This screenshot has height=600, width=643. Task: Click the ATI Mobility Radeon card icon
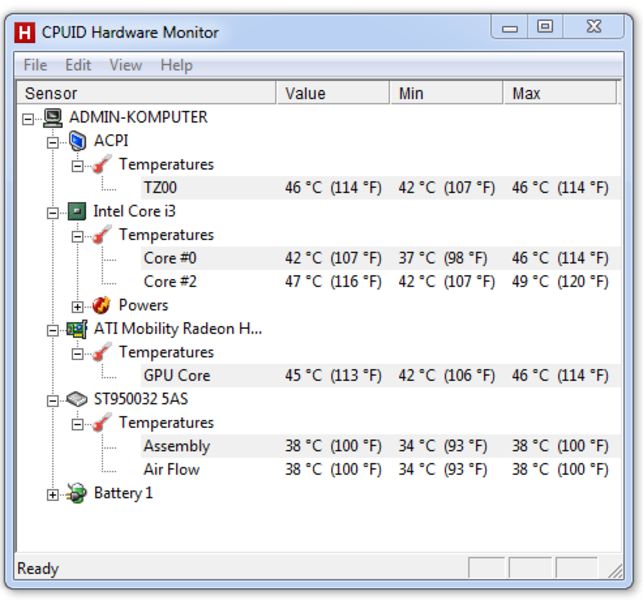77,329
